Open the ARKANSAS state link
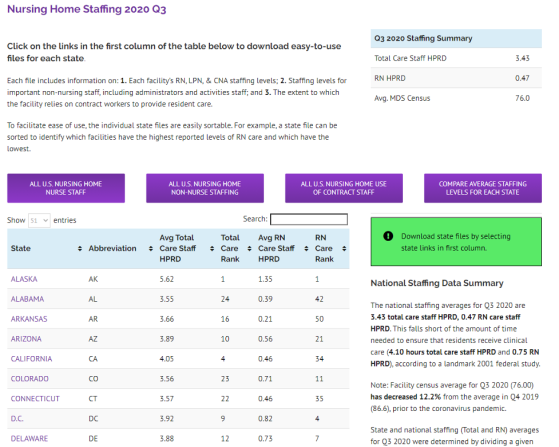Viewport: 559px width, 447px height. tap(29, 319)
